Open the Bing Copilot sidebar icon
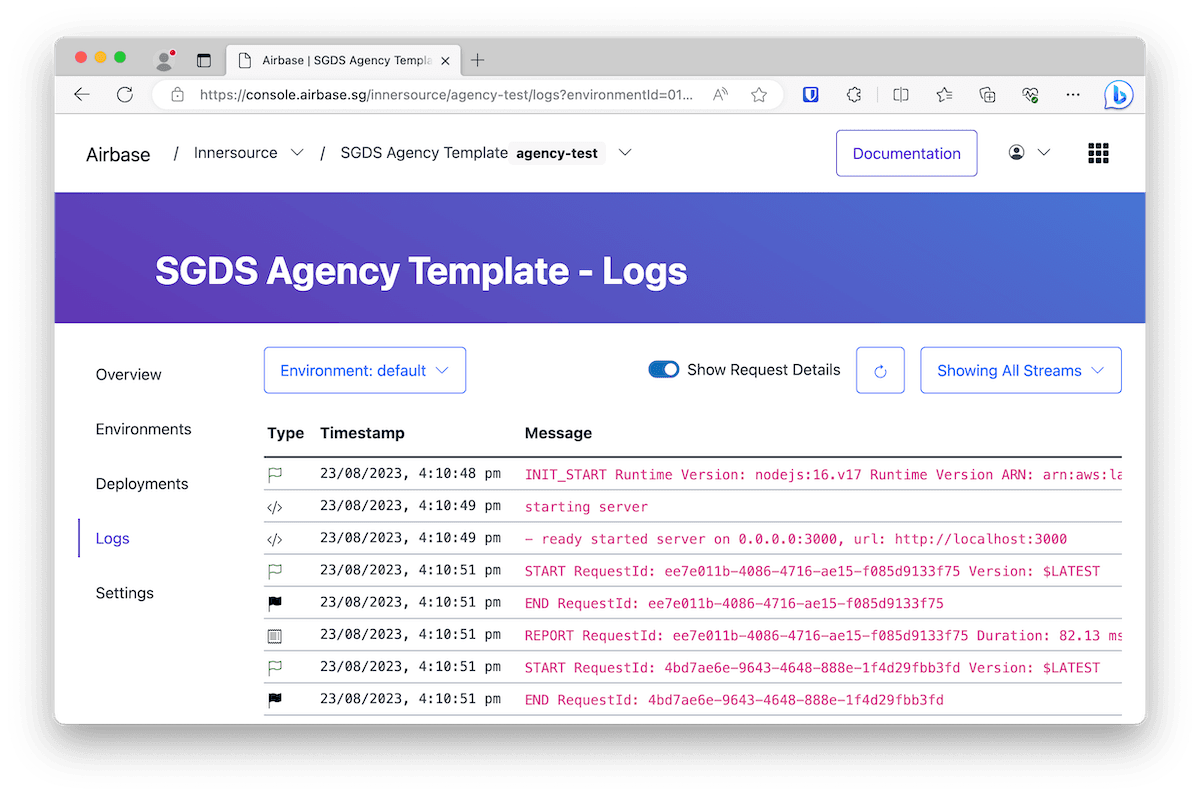Screen dimensions: 1200x796 click(x=1118, y=95)
